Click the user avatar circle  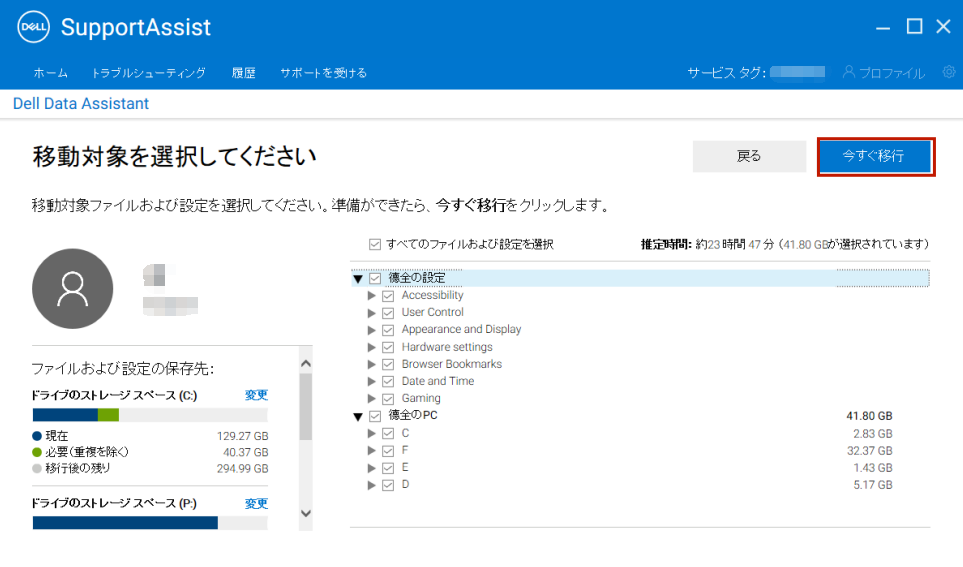72,289
